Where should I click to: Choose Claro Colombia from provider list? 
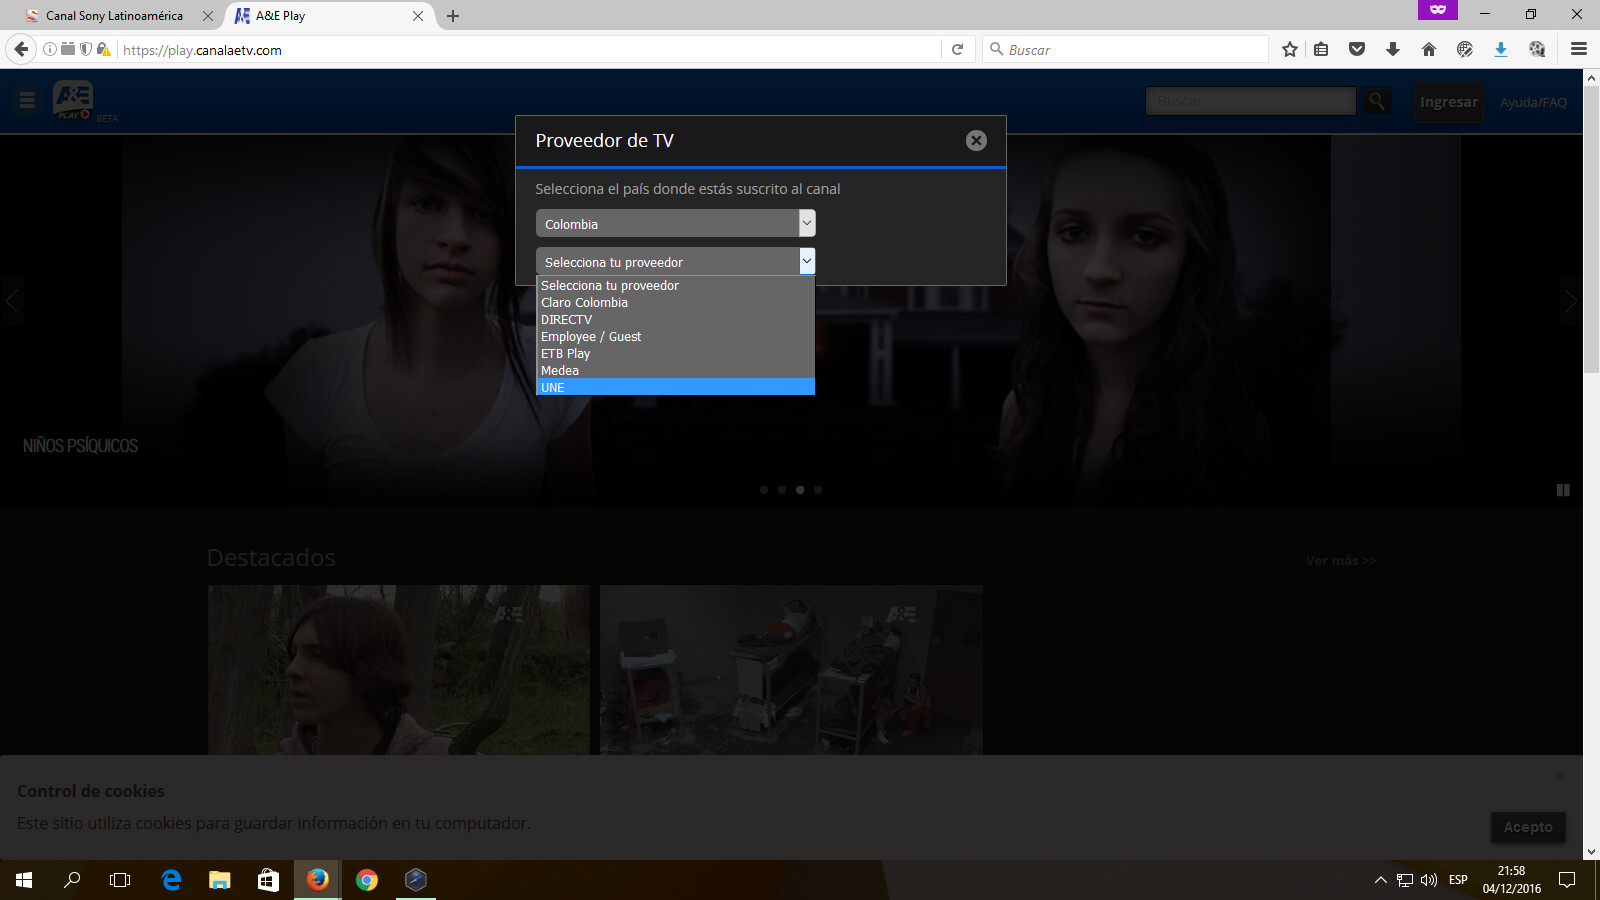click(676, 302)
